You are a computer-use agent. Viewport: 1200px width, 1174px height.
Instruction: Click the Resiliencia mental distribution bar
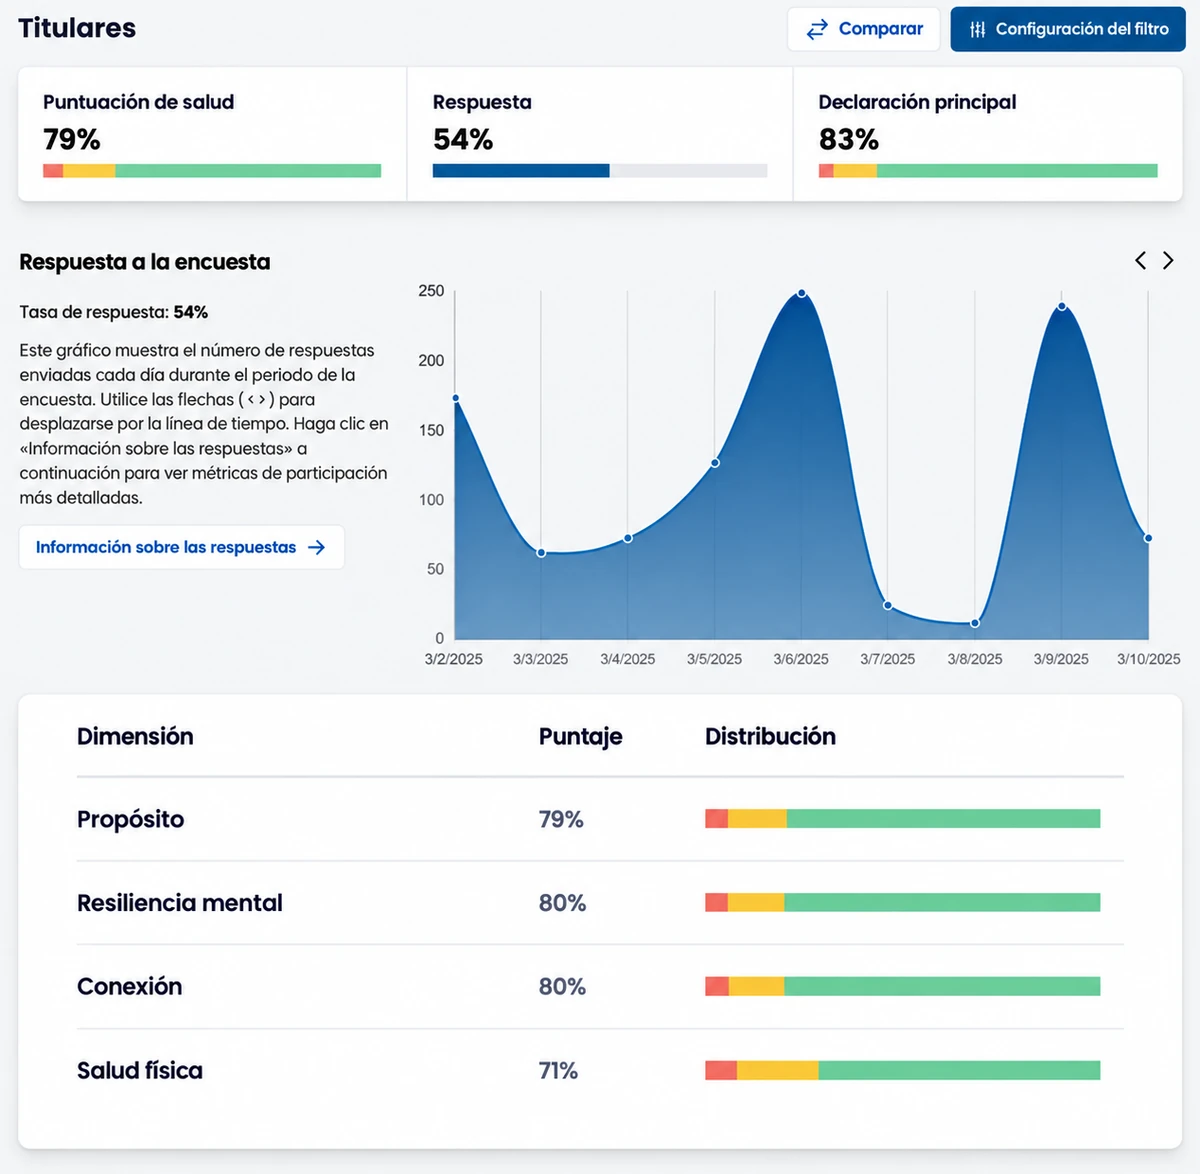point(903,903)
